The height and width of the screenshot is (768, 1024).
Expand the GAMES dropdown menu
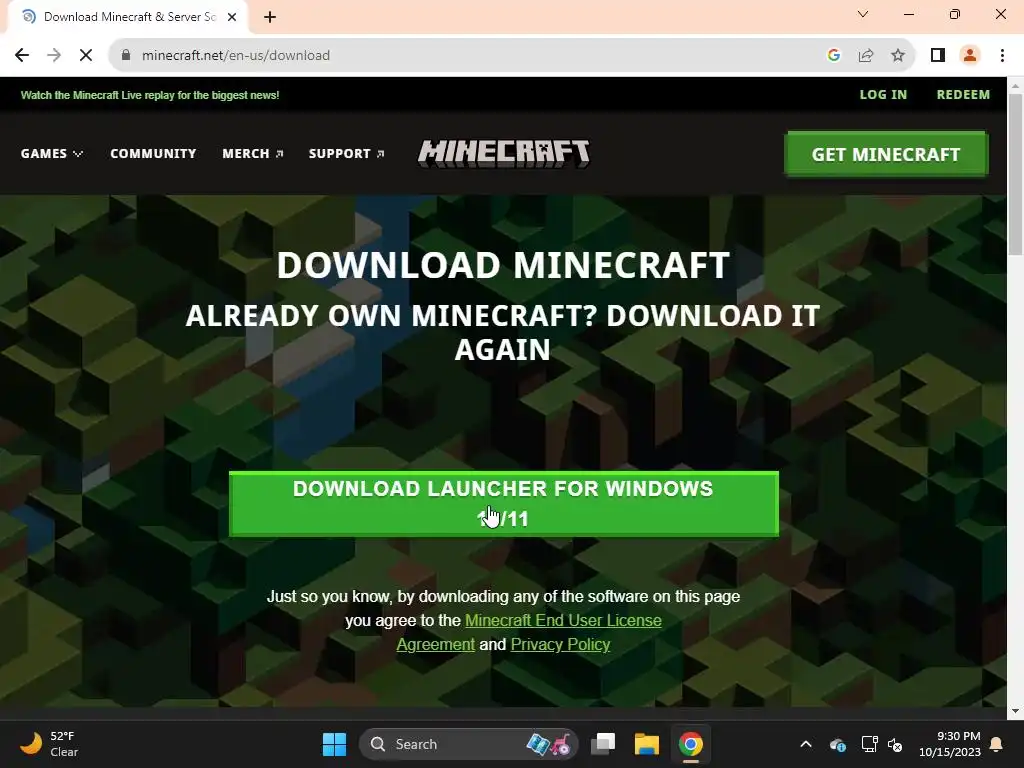(x=52, y=153)
